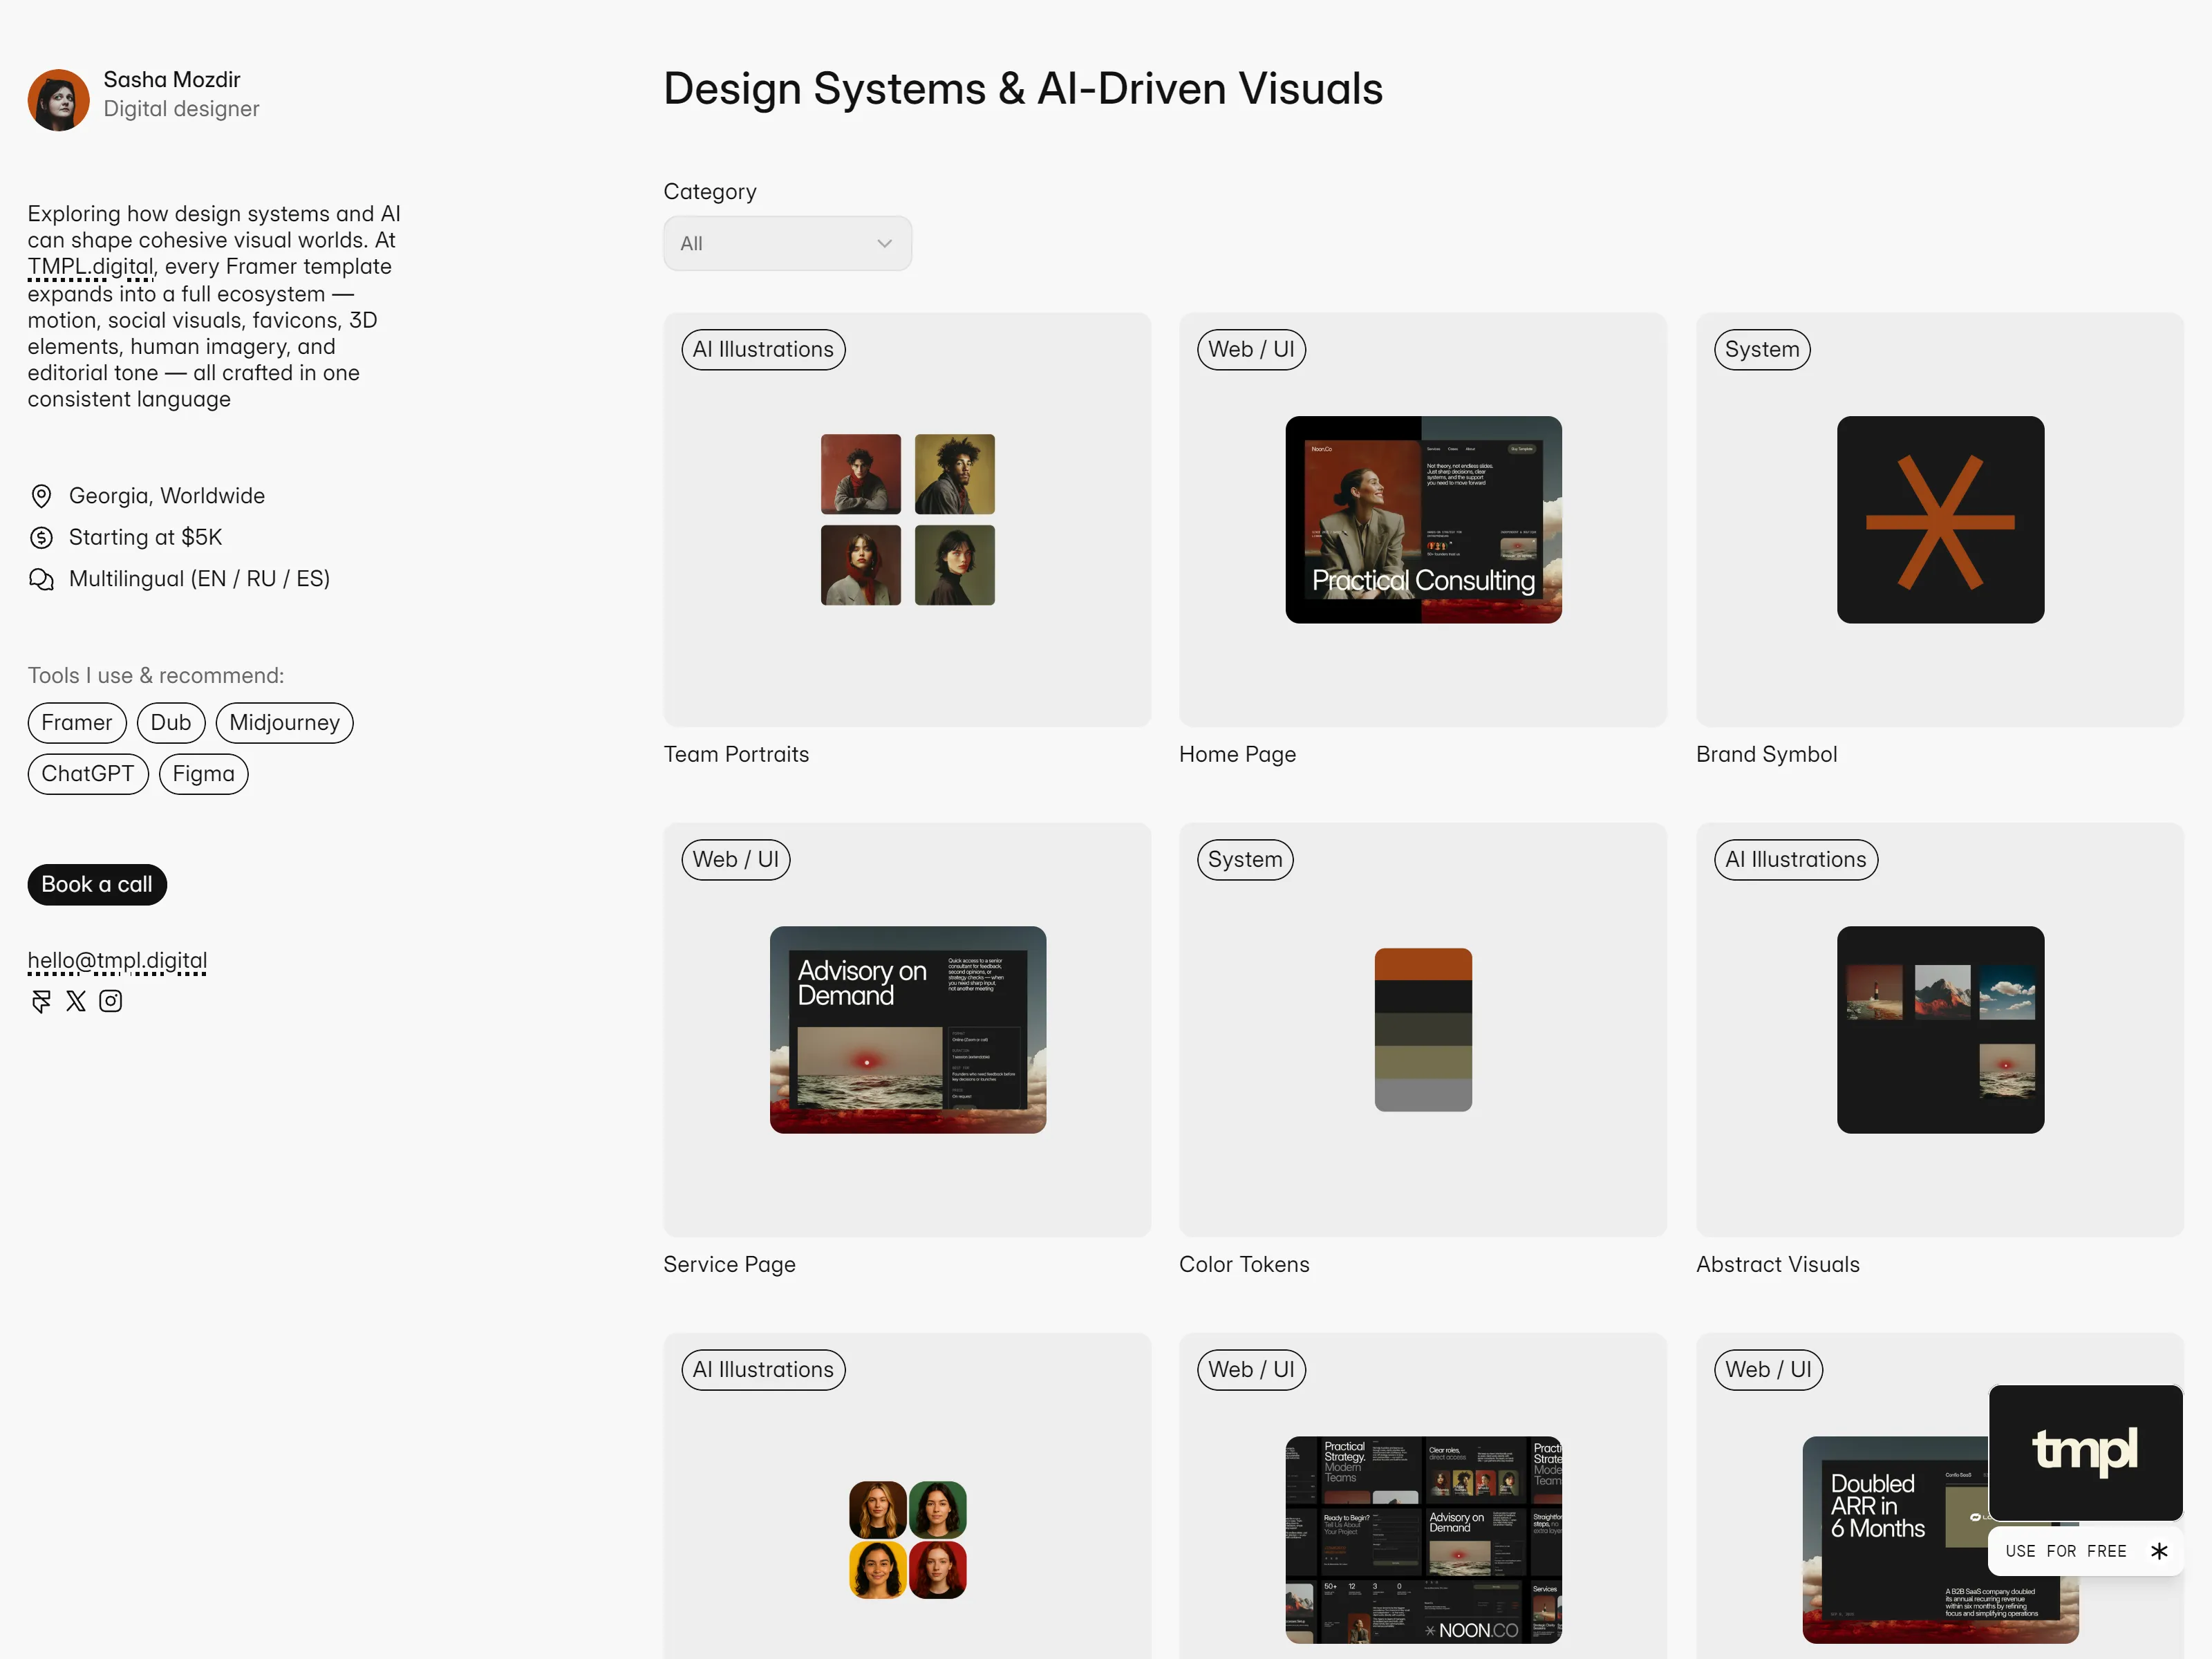Click the asterisk icon on Use For Free
The image size is (2212, 1659).
[2159, 1551]
